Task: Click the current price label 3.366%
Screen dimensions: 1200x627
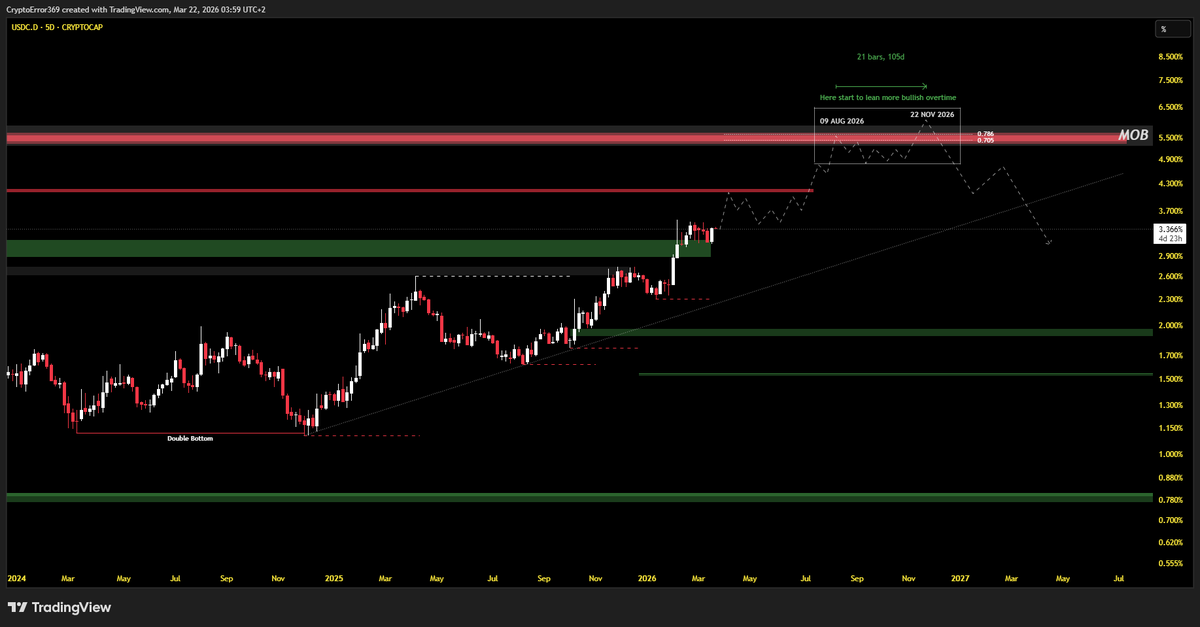Action: [x=1170, y=229]
